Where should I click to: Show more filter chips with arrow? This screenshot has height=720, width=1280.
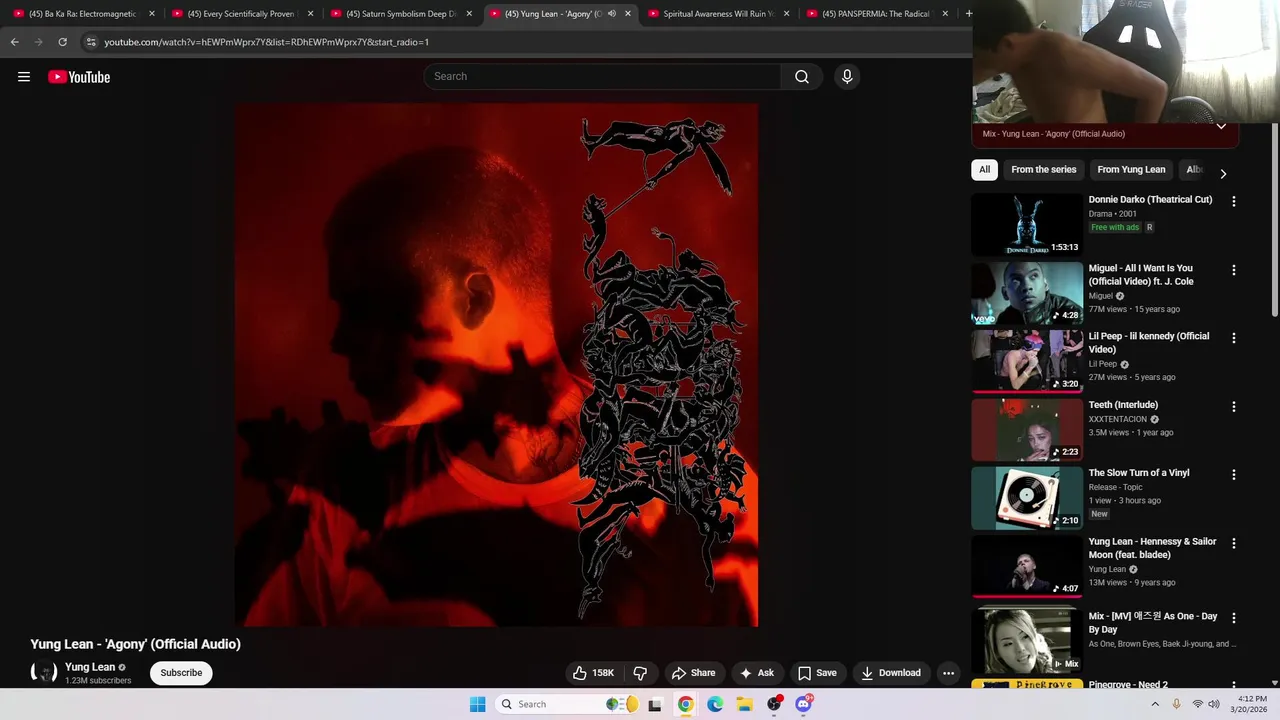pos(1222,174)
